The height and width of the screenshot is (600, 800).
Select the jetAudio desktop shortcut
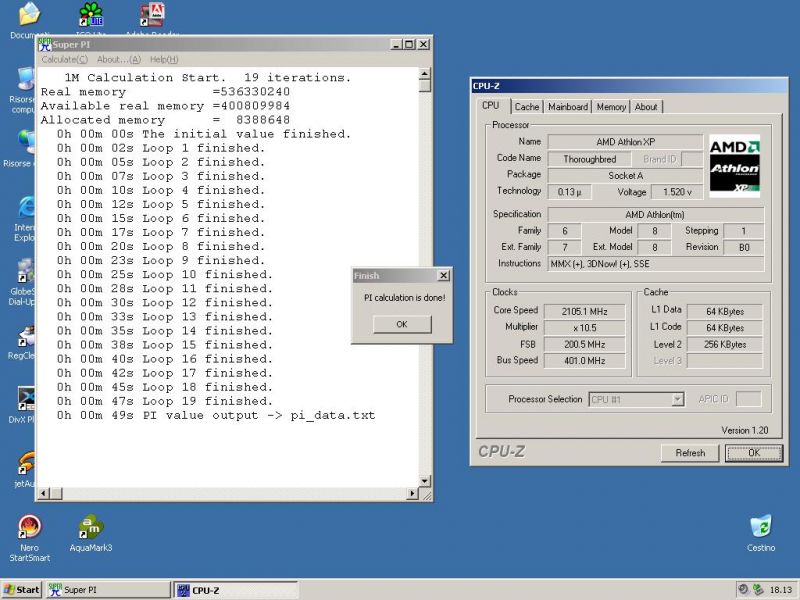click(27, 463)
